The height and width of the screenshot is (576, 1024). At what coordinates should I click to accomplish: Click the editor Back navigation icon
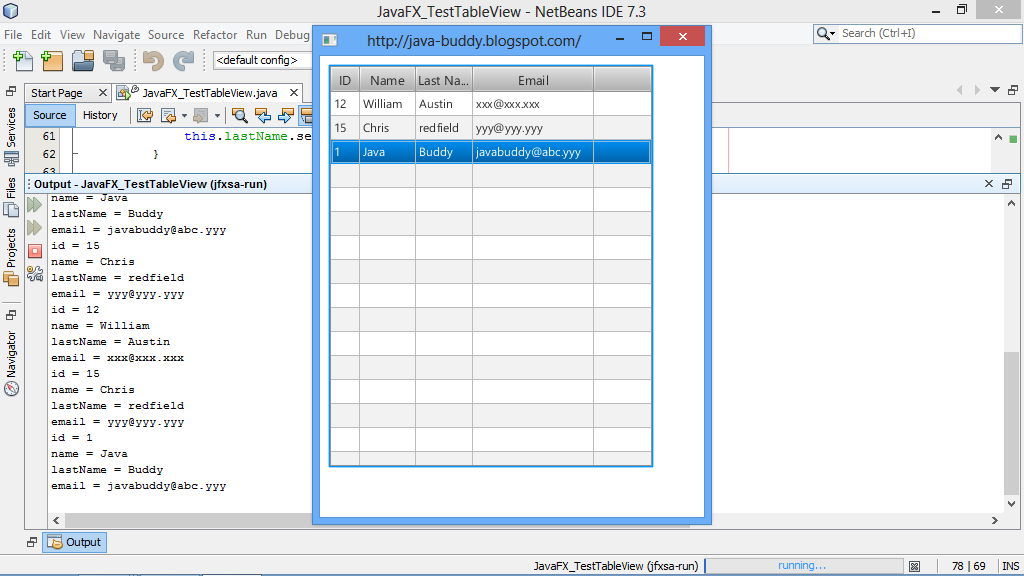point(168,116)
